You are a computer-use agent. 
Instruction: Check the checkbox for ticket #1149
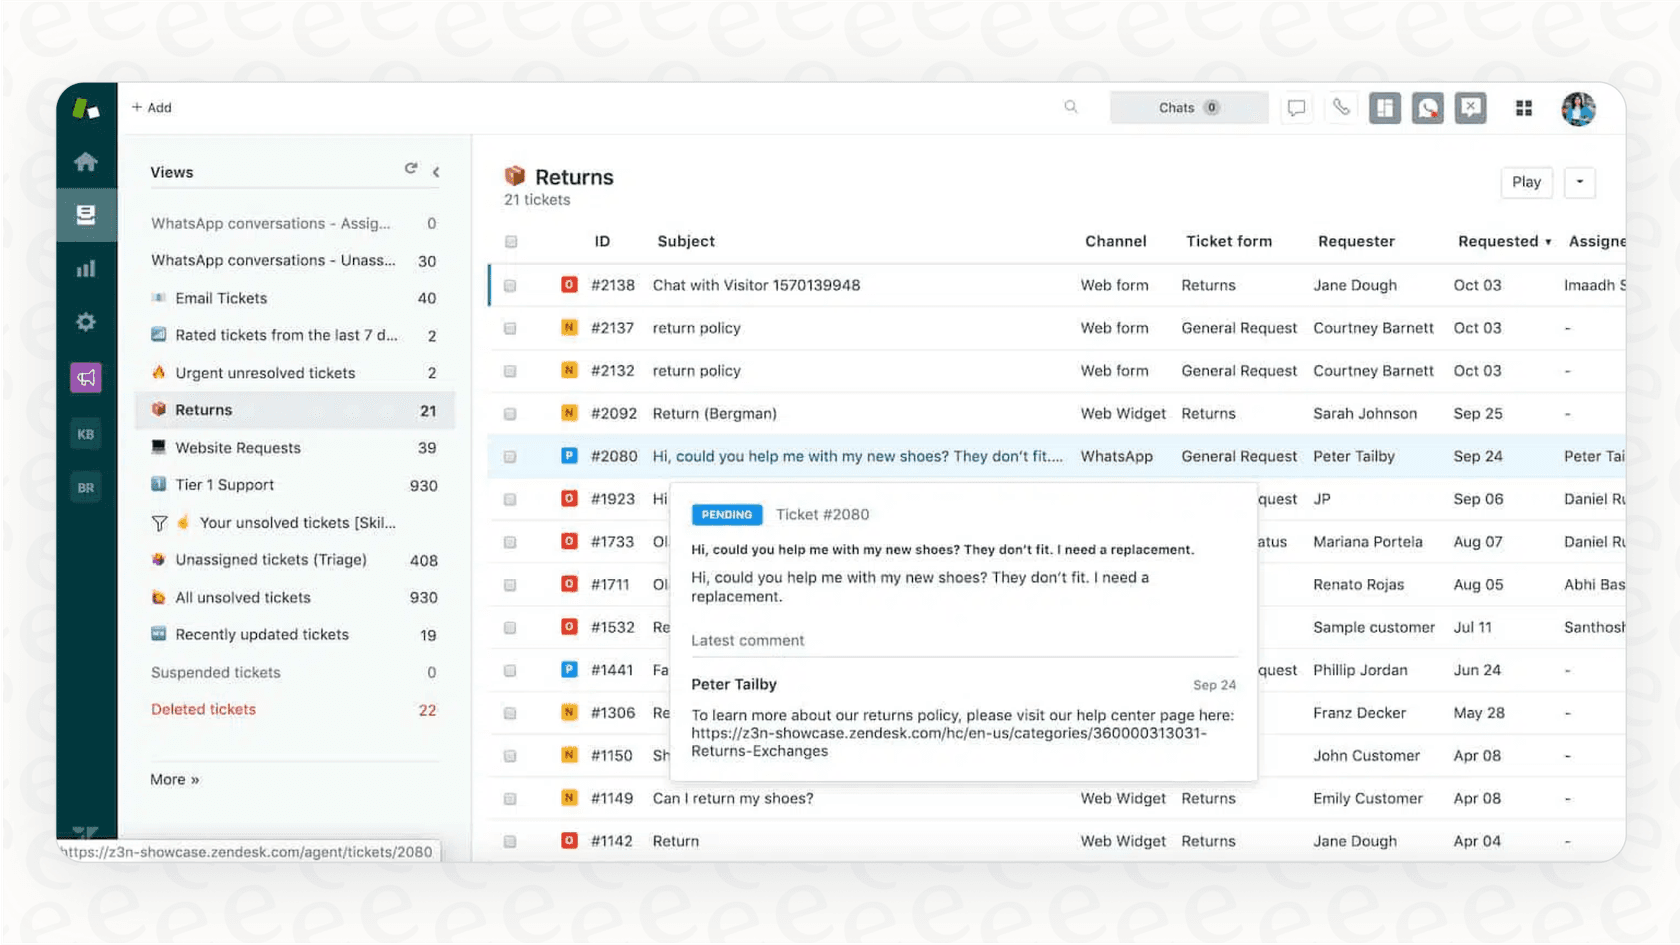pyautogui.click(x=511, y=798)
